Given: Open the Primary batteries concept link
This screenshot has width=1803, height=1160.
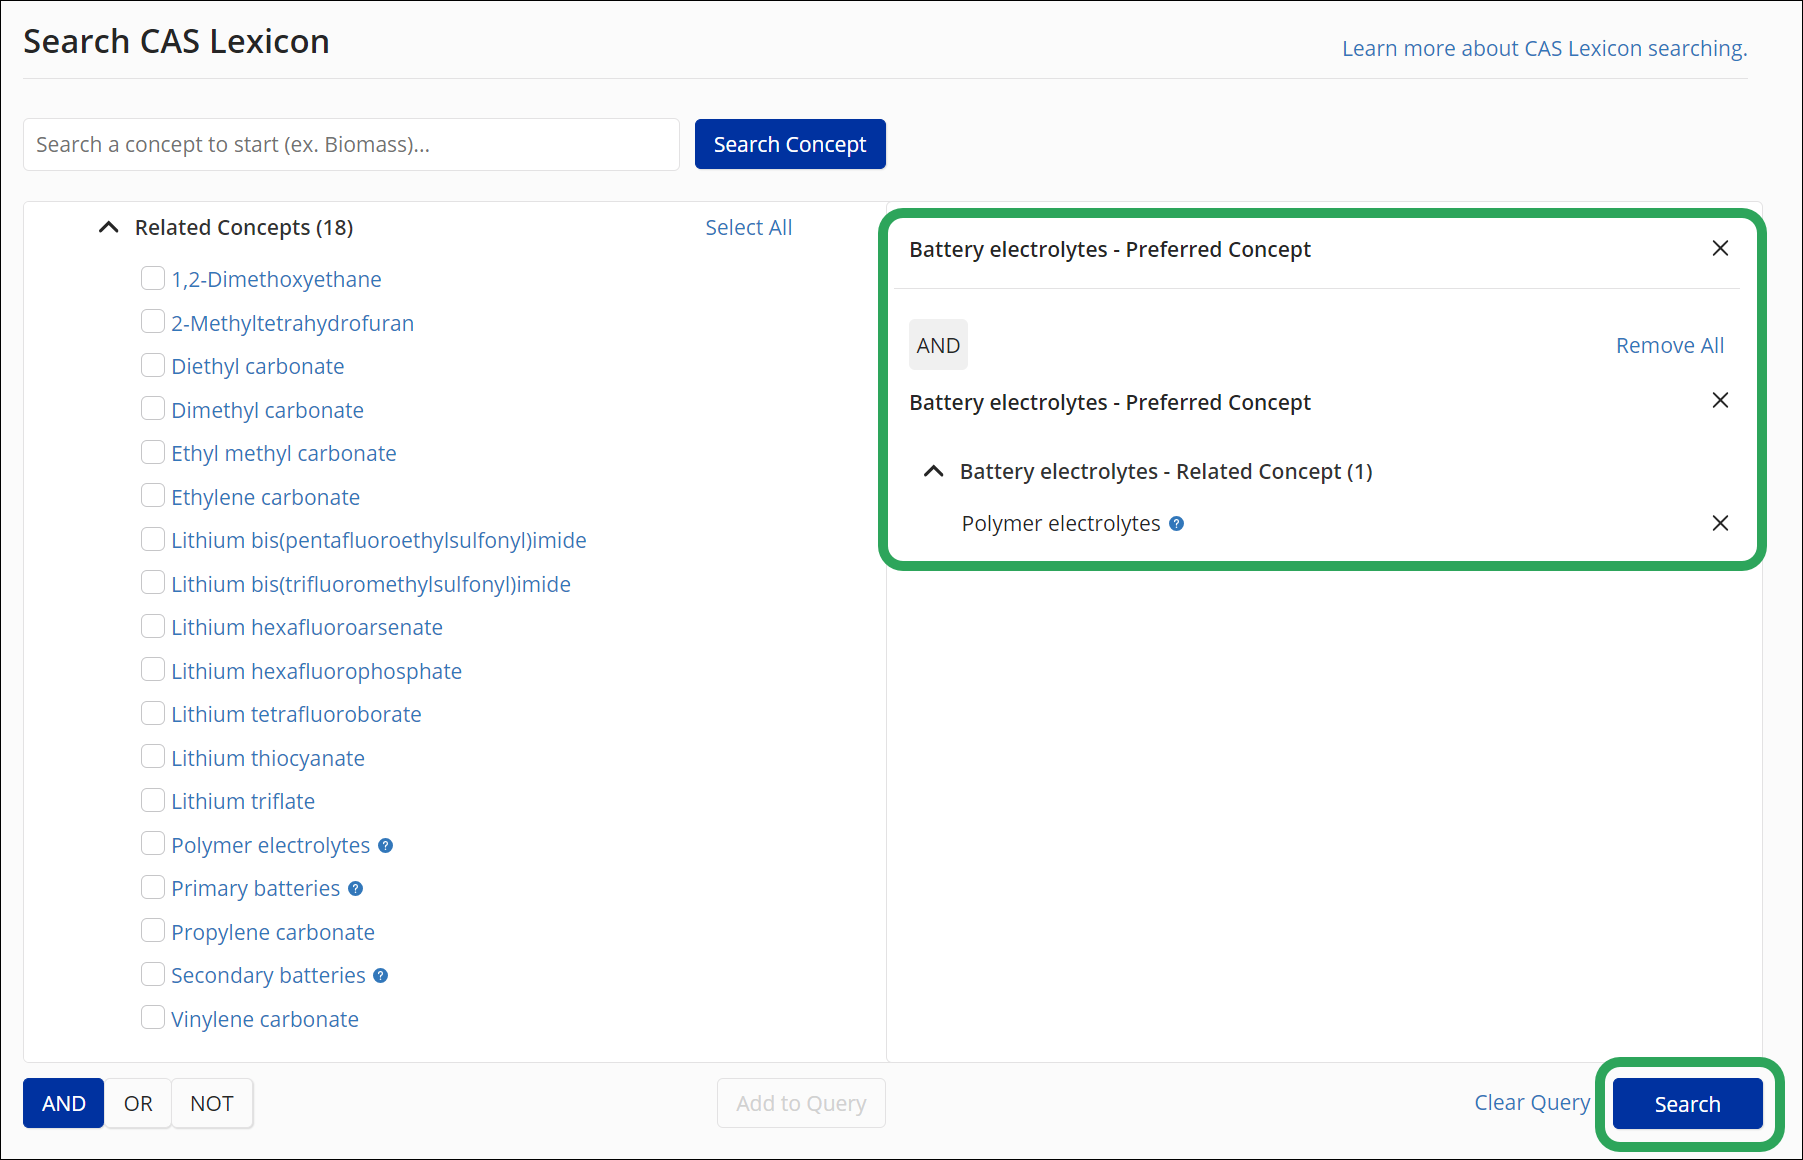Looking at the screenshot, I should click(255, 888).
